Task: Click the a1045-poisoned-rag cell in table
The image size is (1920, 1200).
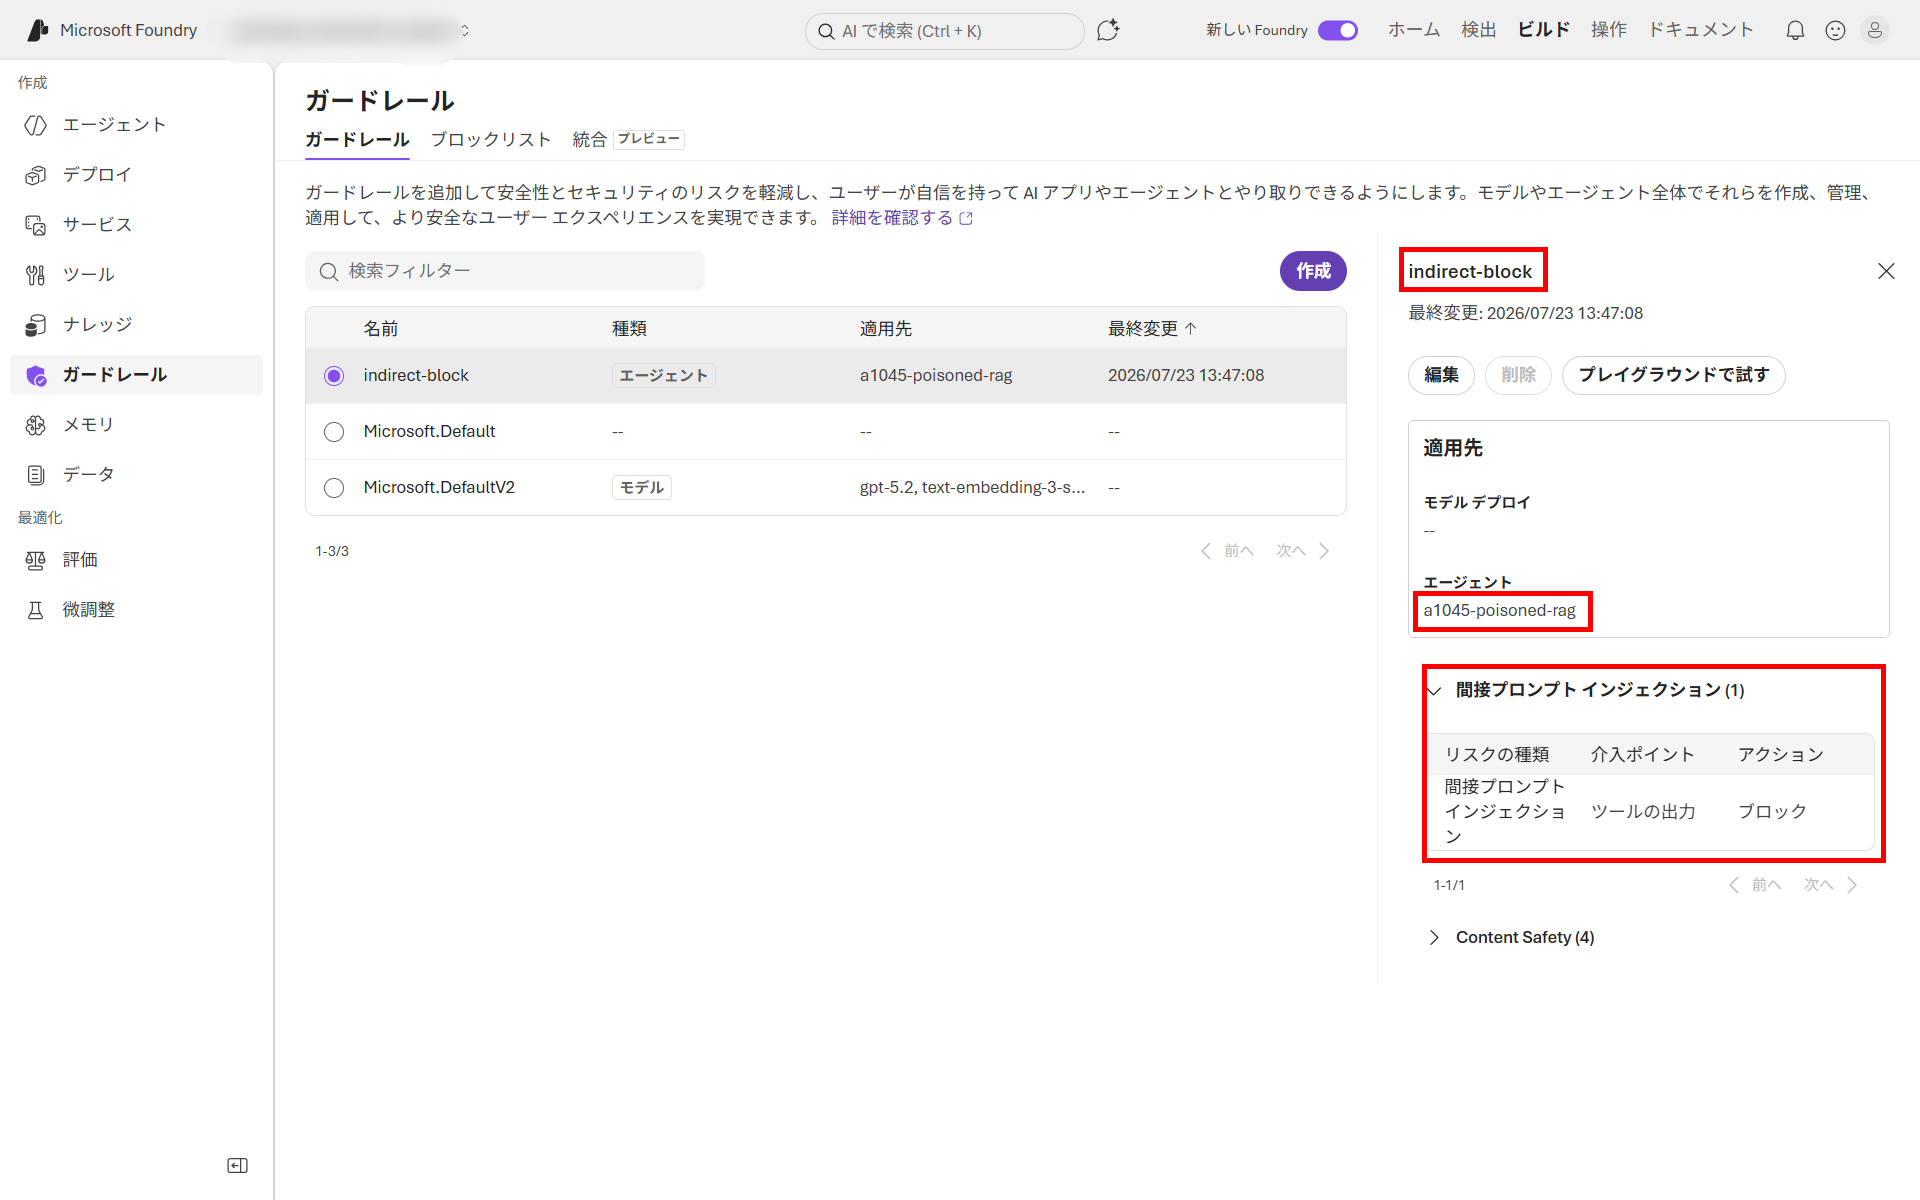Action: coord(936,375)
